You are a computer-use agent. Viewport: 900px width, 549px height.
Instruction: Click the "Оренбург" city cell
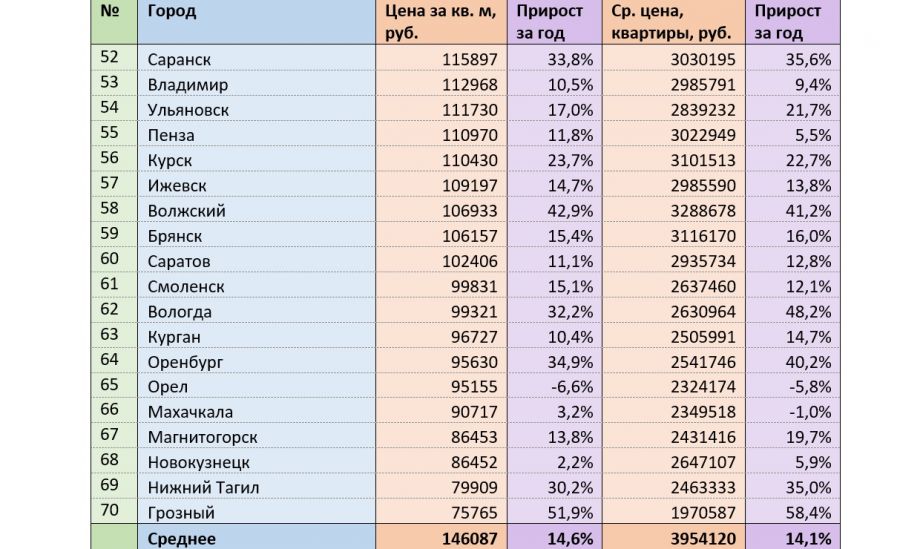pos(185,362)
